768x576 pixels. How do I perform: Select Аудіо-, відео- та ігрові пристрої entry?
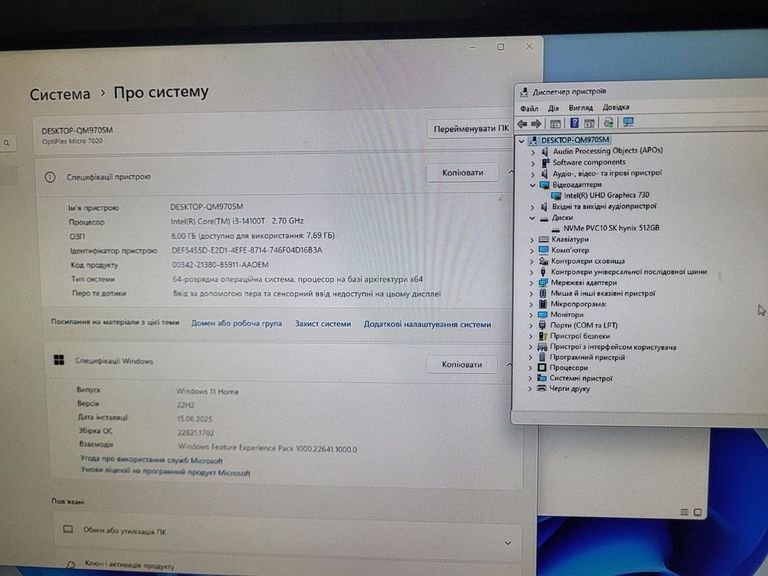[x=607, y=173]
